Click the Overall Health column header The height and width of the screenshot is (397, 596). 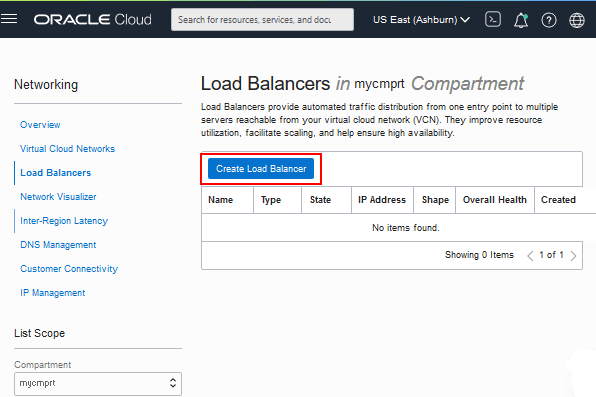point(495,200)
